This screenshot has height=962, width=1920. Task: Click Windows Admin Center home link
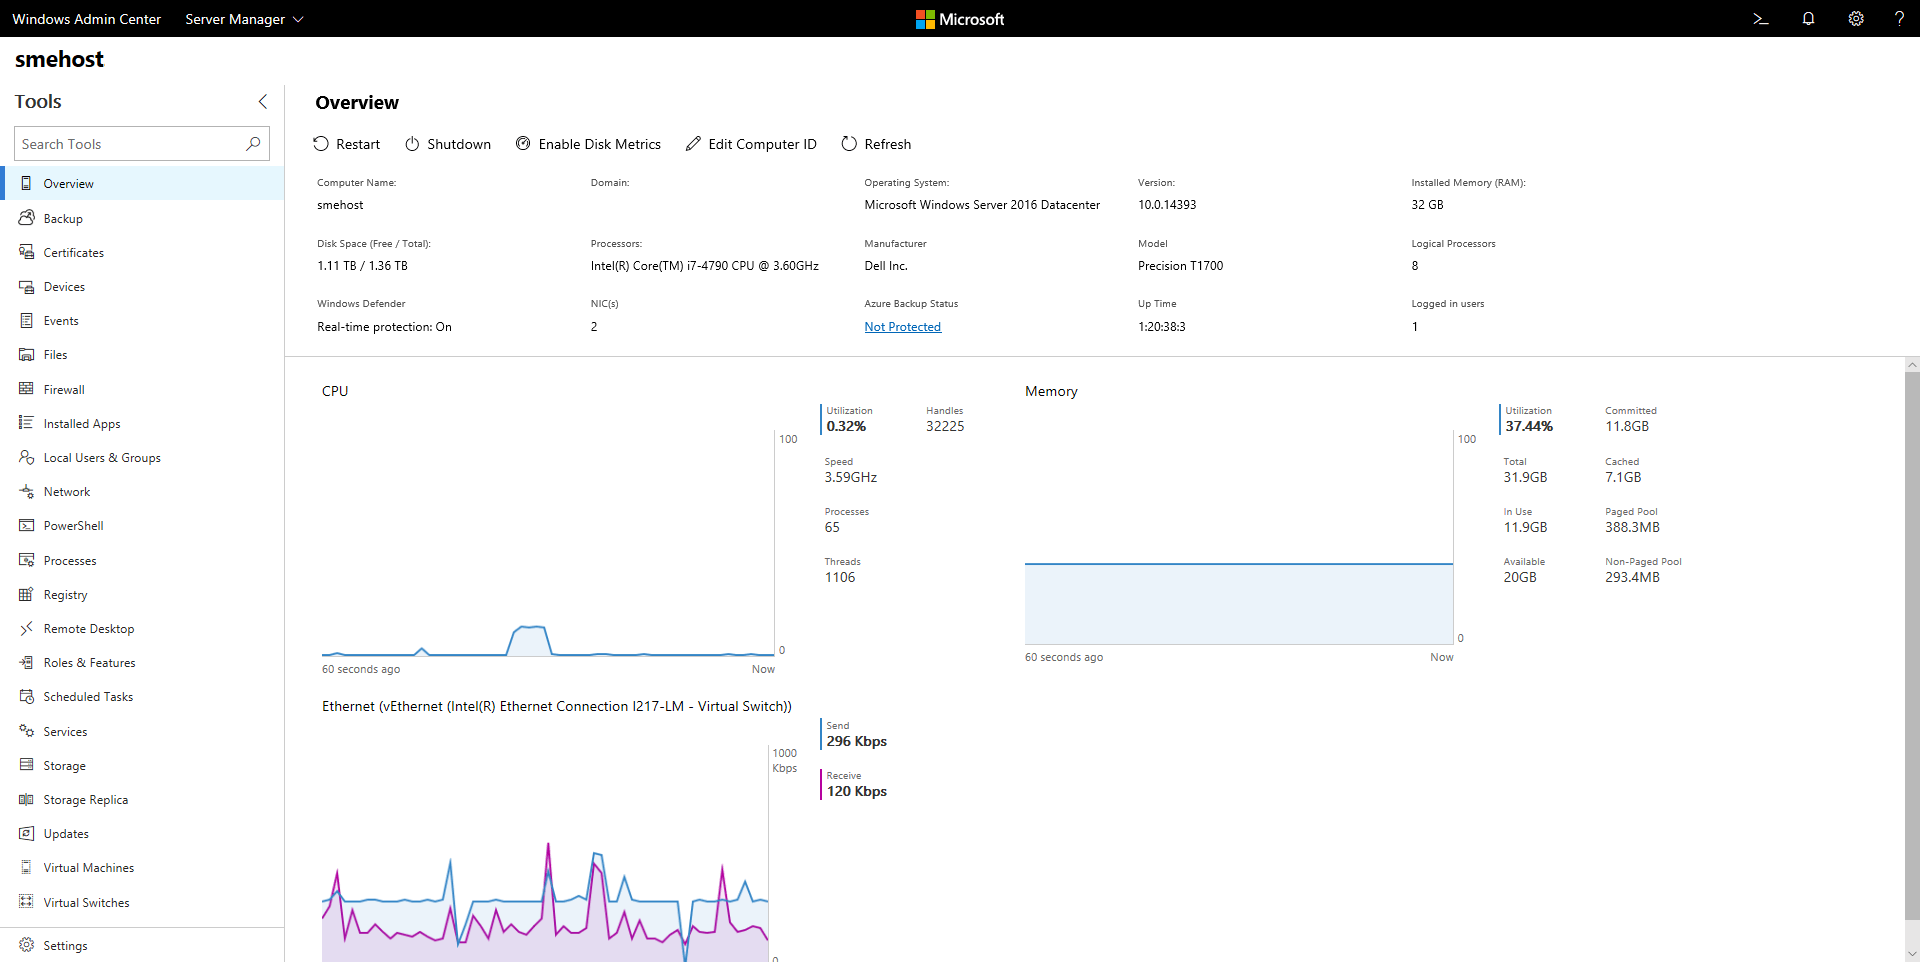pyautogui.click(x=86, y=19)
